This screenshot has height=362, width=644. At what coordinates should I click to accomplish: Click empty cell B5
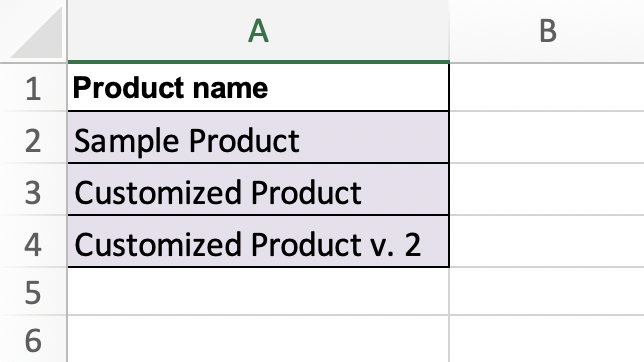click(547, 291)
